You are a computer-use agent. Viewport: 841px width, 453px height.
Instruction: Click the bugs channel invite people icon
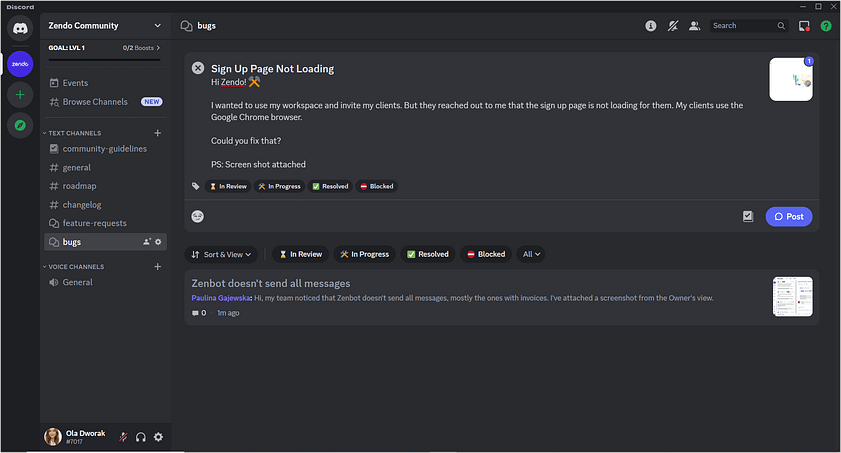[147, 242]
